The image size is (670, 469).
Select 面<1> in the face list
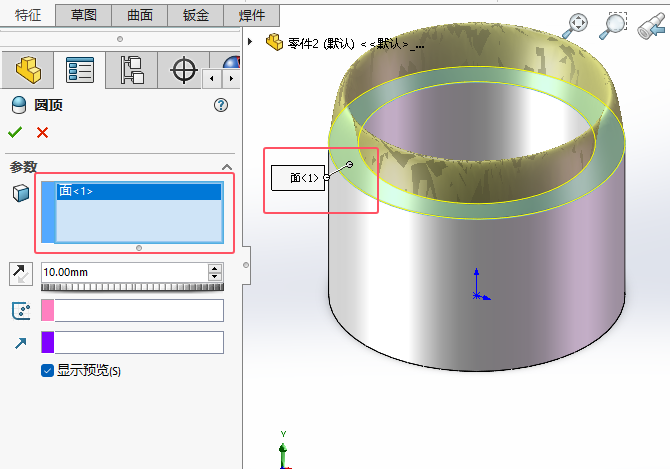[x=139, y=191]
